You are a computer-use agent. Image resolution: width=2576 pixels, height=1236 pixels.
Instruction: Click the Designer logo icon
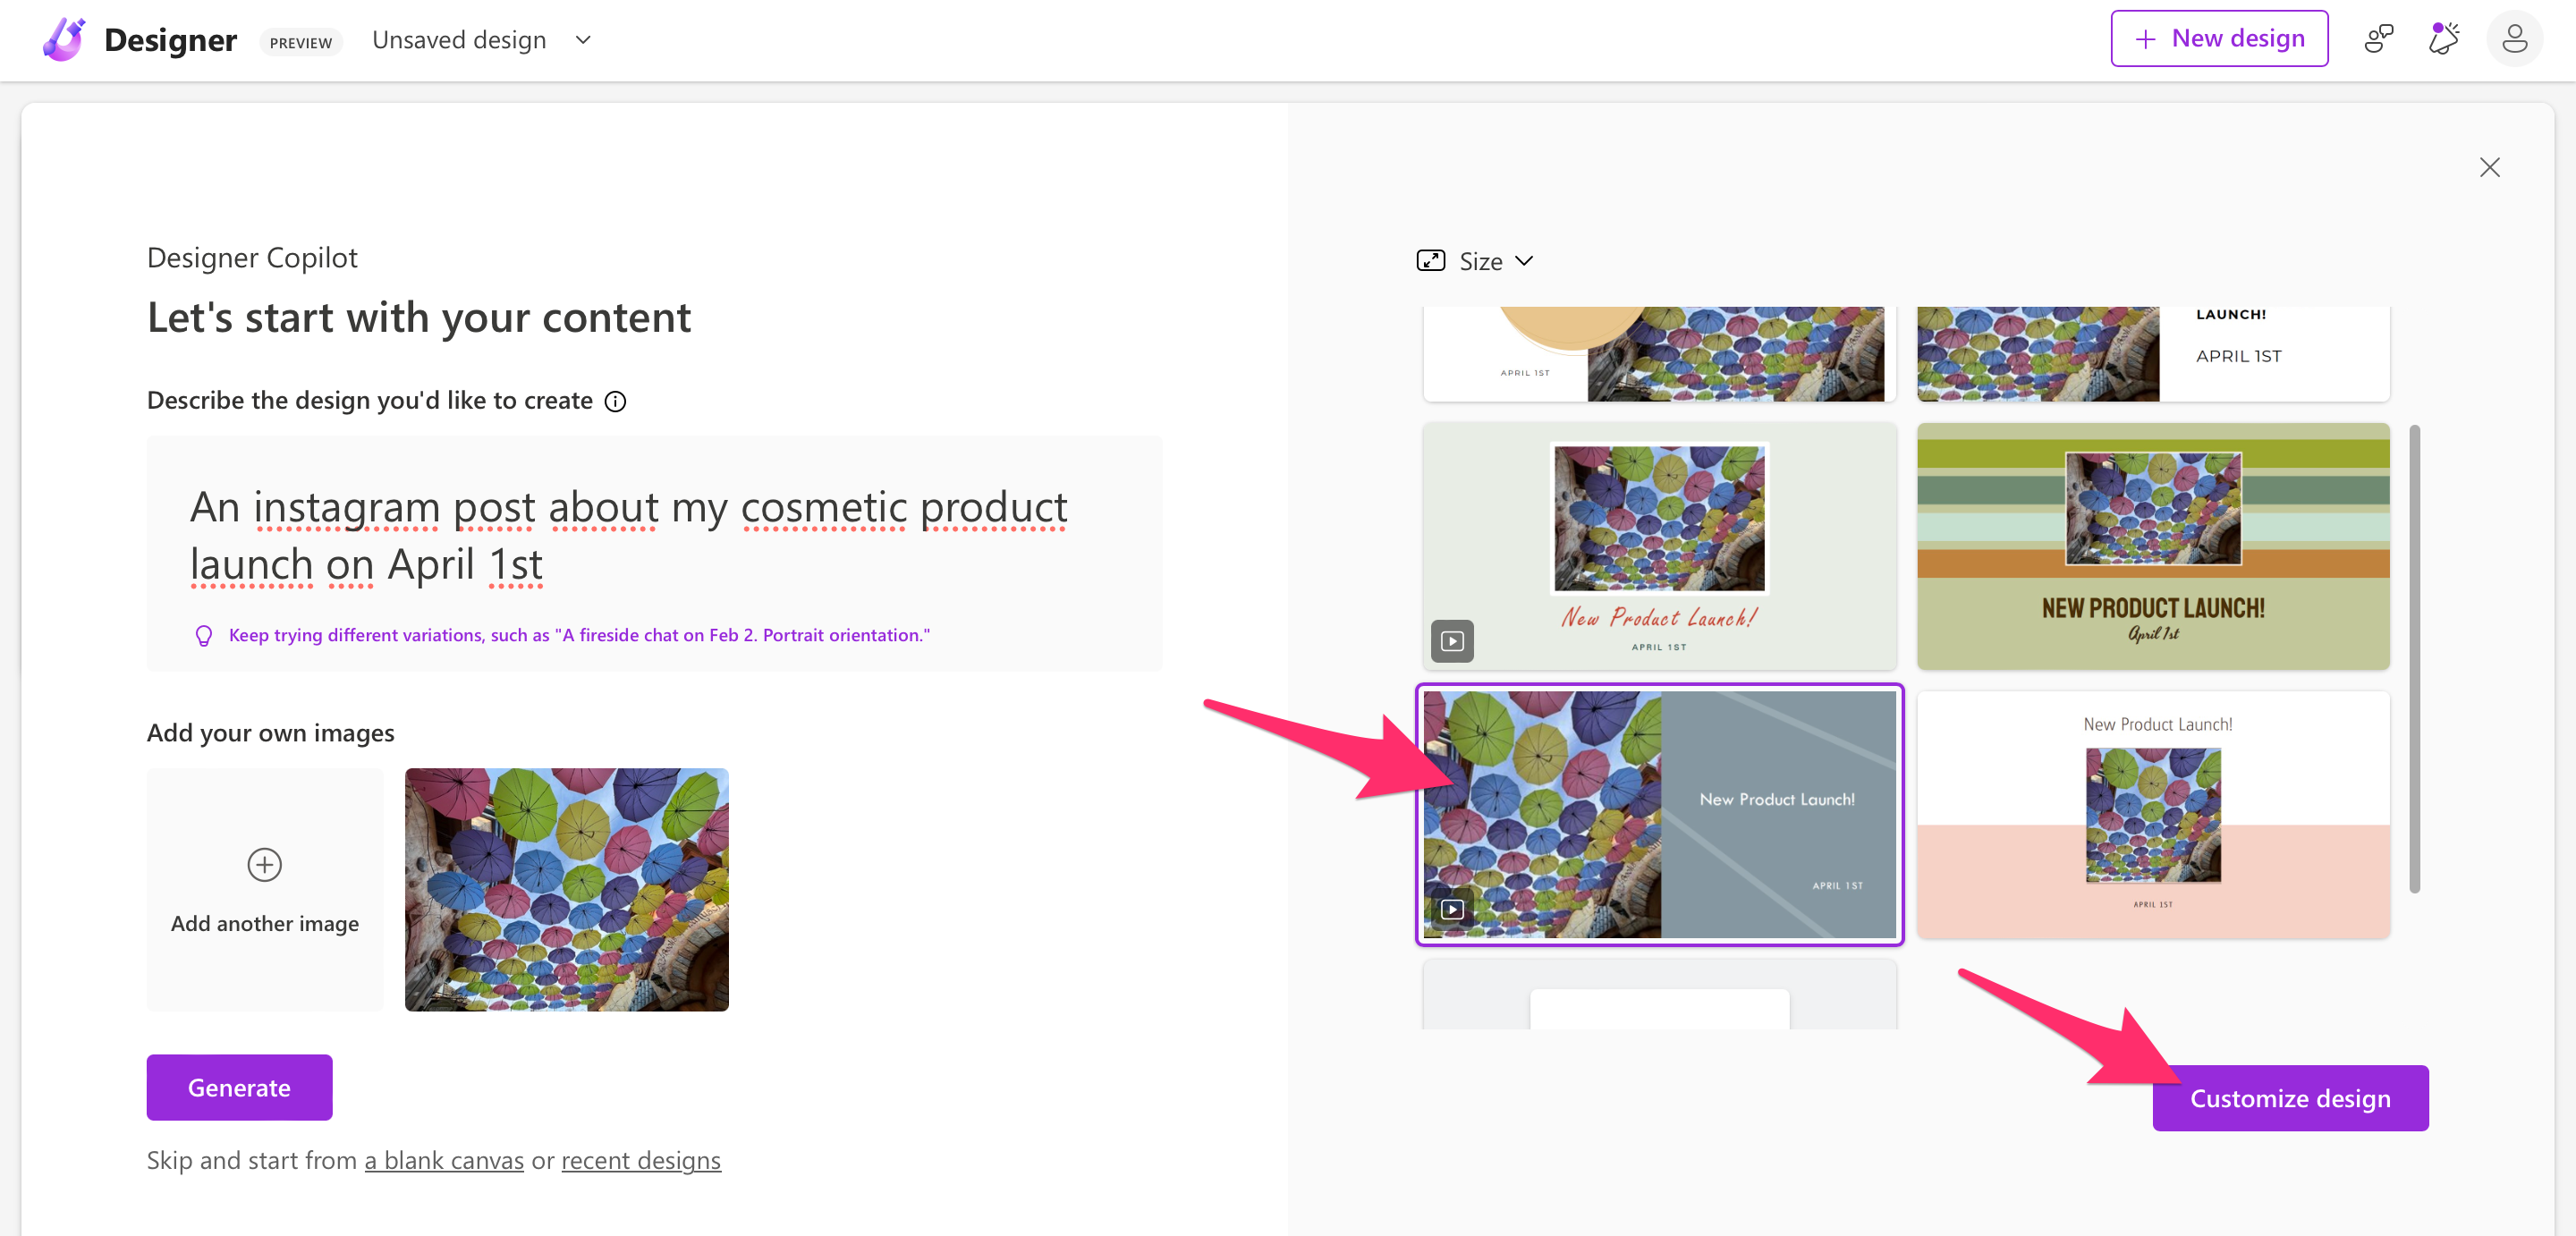[x=63, y=40]
